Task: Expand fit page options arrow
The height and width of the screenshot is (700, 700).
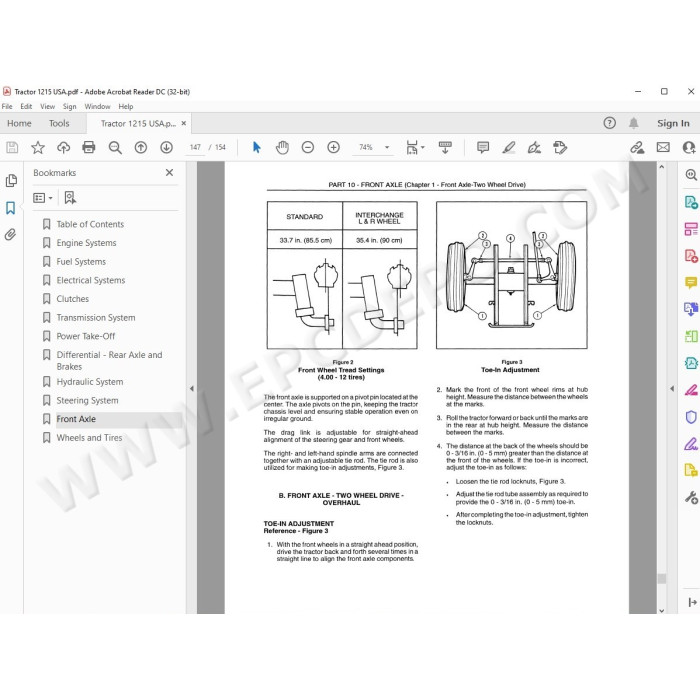Action: 423,147
